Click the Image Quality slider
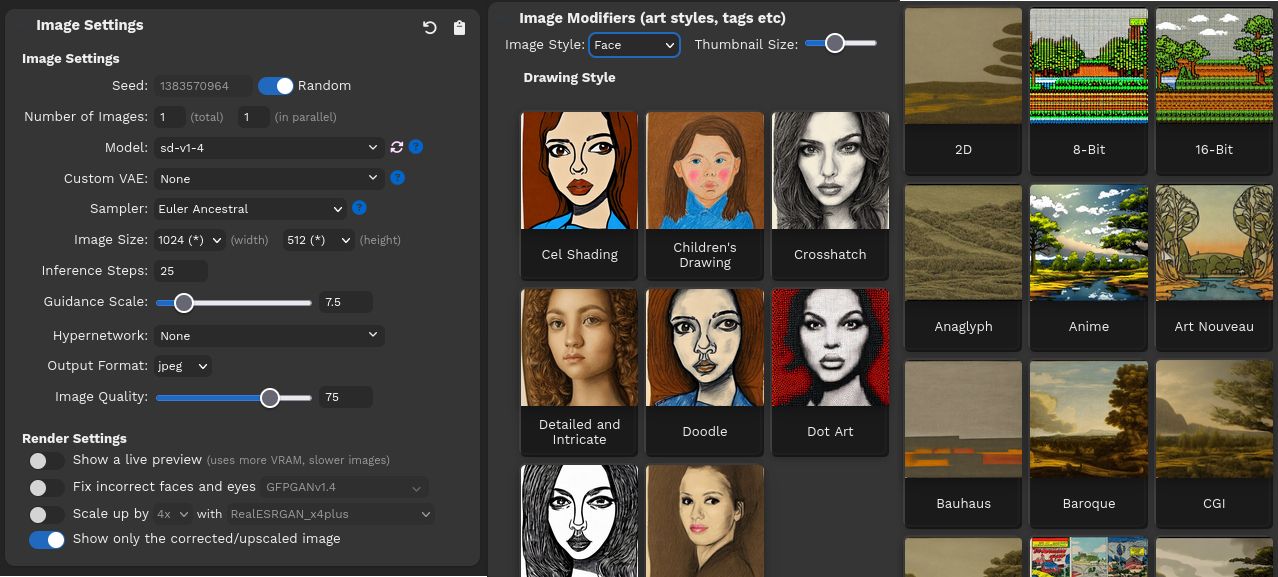Screen dimensions: 1278x577 tap(234, 397)
